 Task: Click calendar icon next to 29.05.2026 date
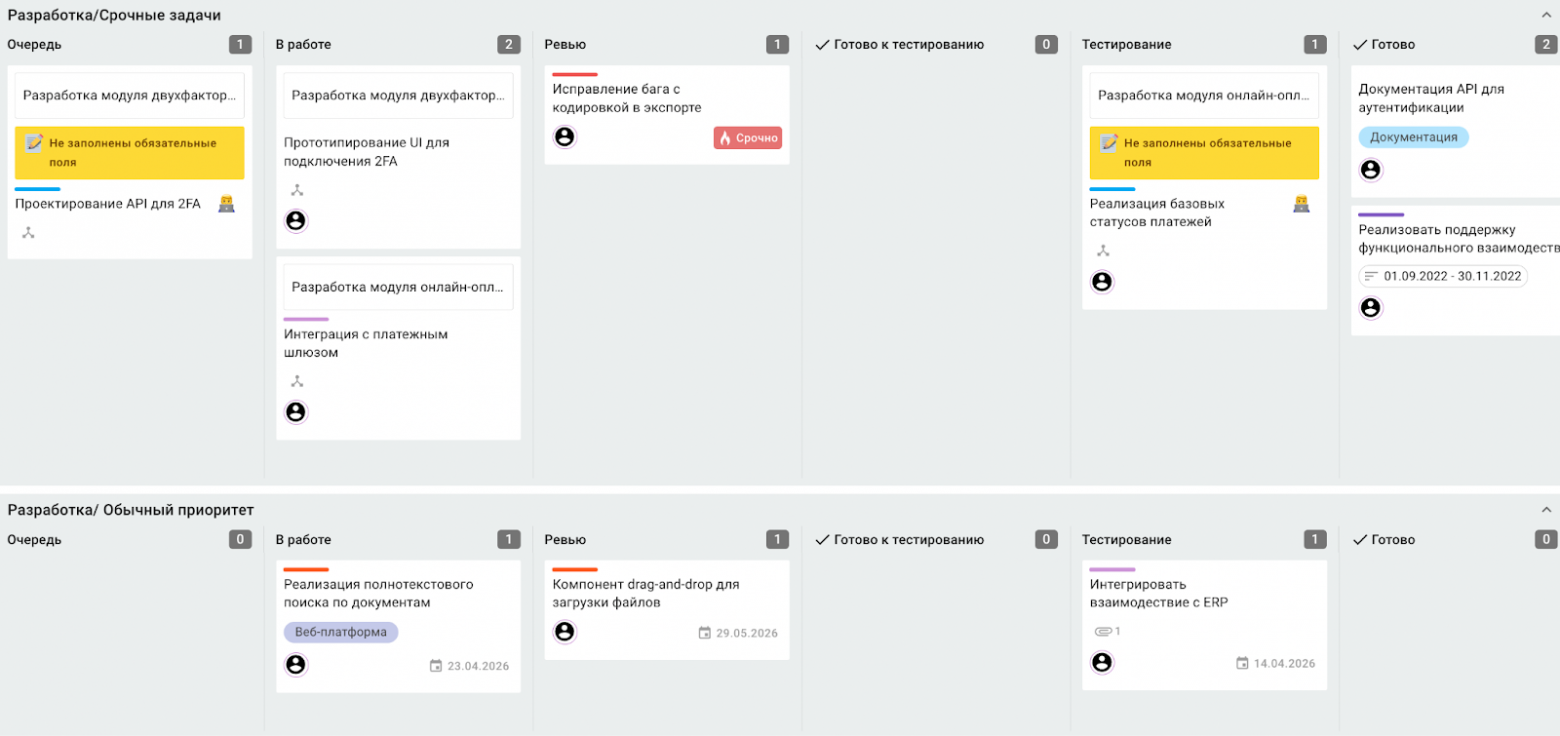(x=704, y=633)
